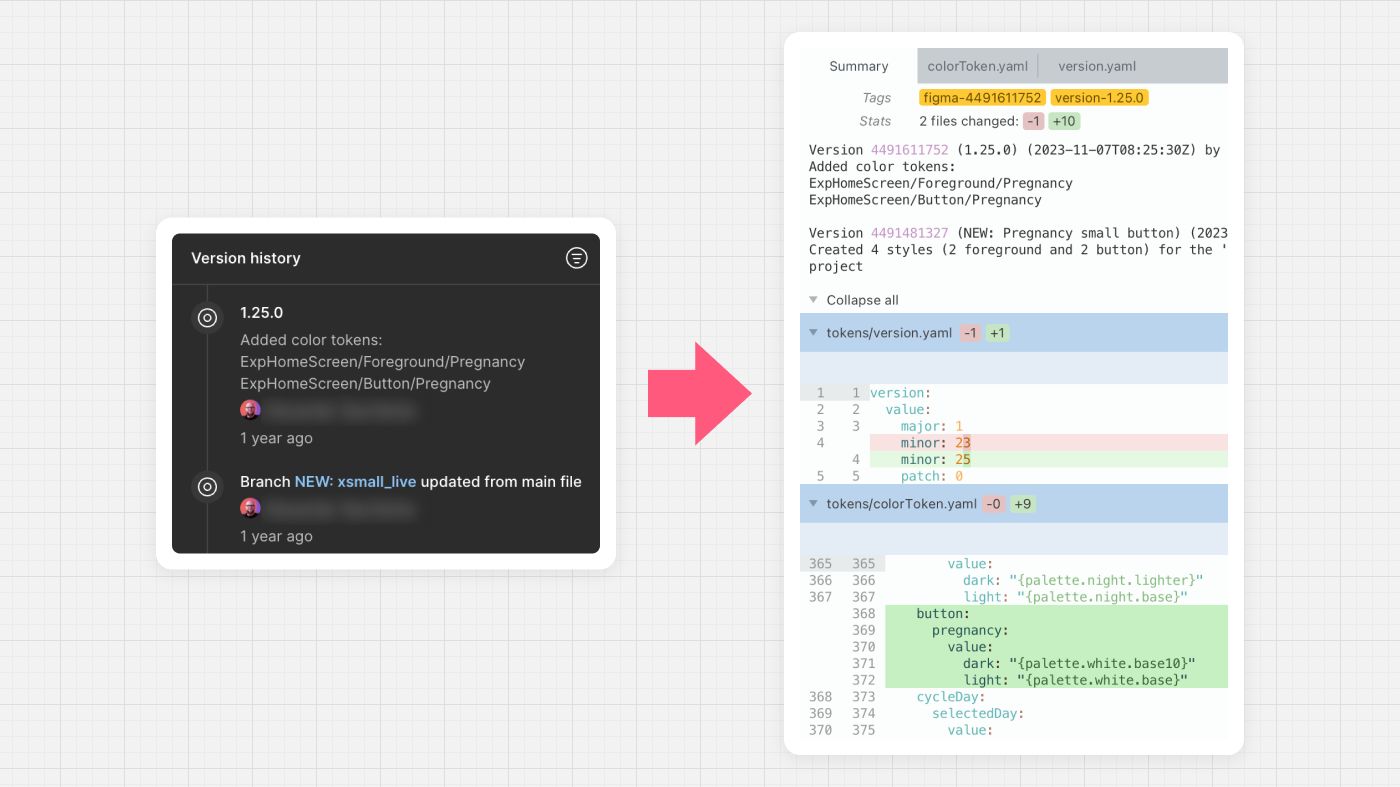The height and width of the screenshot is (787, 1400).
Task: Click the figma-4491611752 tag
Action: coord(982,98)
